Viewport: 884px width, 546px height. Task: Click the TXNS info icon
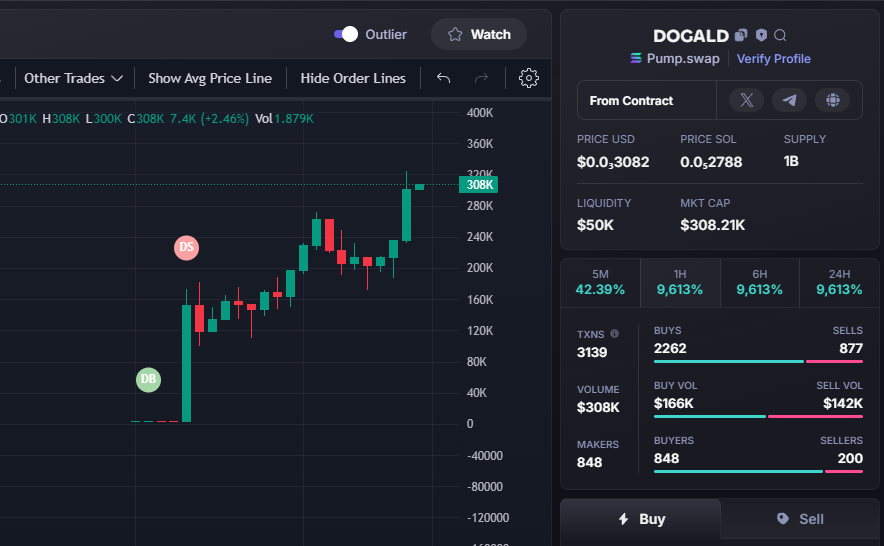(615, 333)
